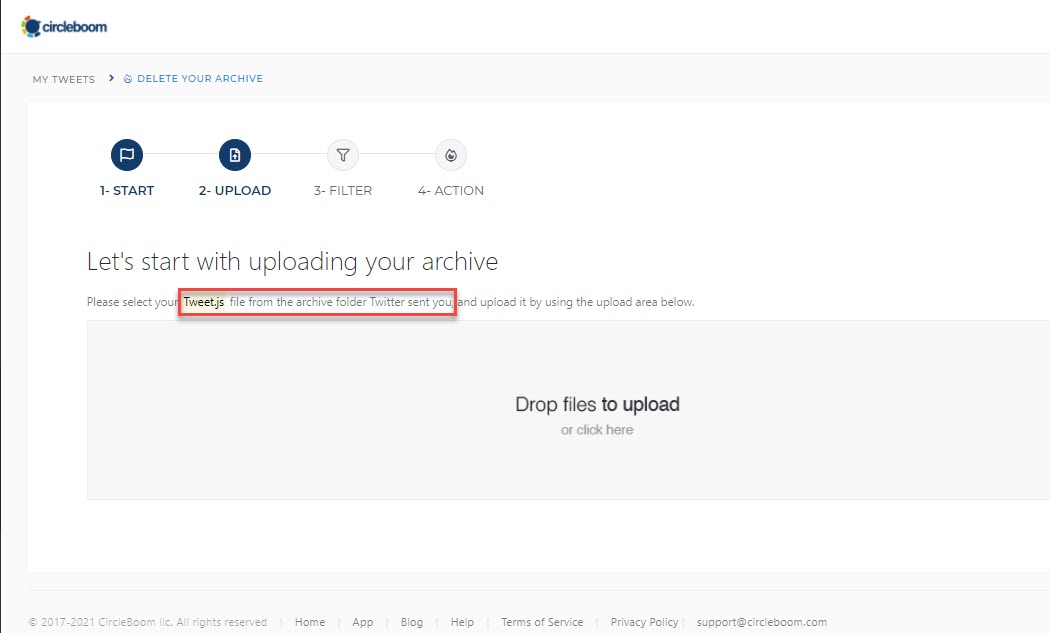Click the Circleboom logo

(x=64, y=27)
